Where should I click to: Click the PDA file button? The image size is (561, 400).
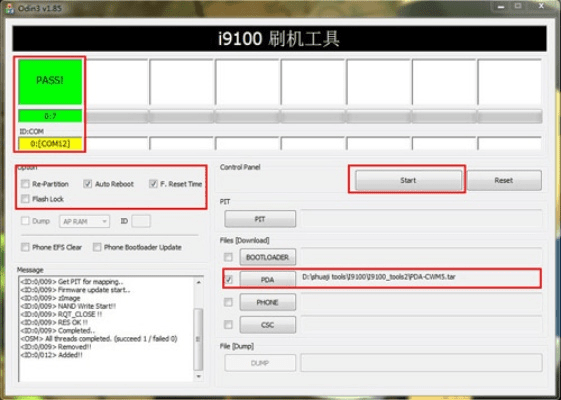pos(268,279)
